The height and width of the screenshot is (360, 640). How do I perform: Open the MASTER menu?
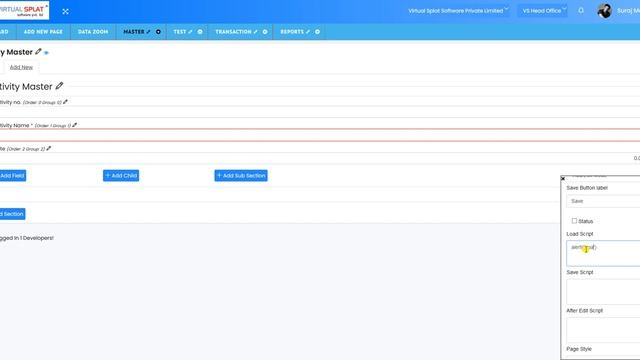pos(134,32)
